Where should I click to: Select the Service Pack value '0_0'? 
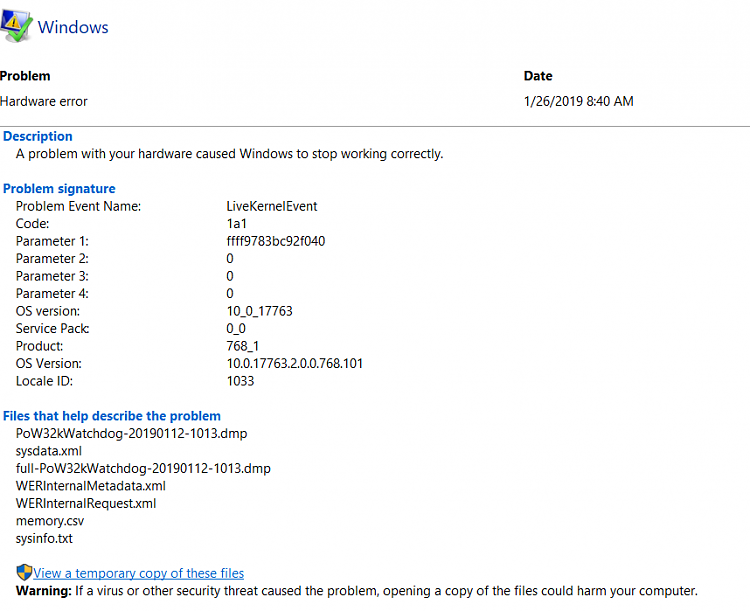pyautogui.click(x=236, y=329)
